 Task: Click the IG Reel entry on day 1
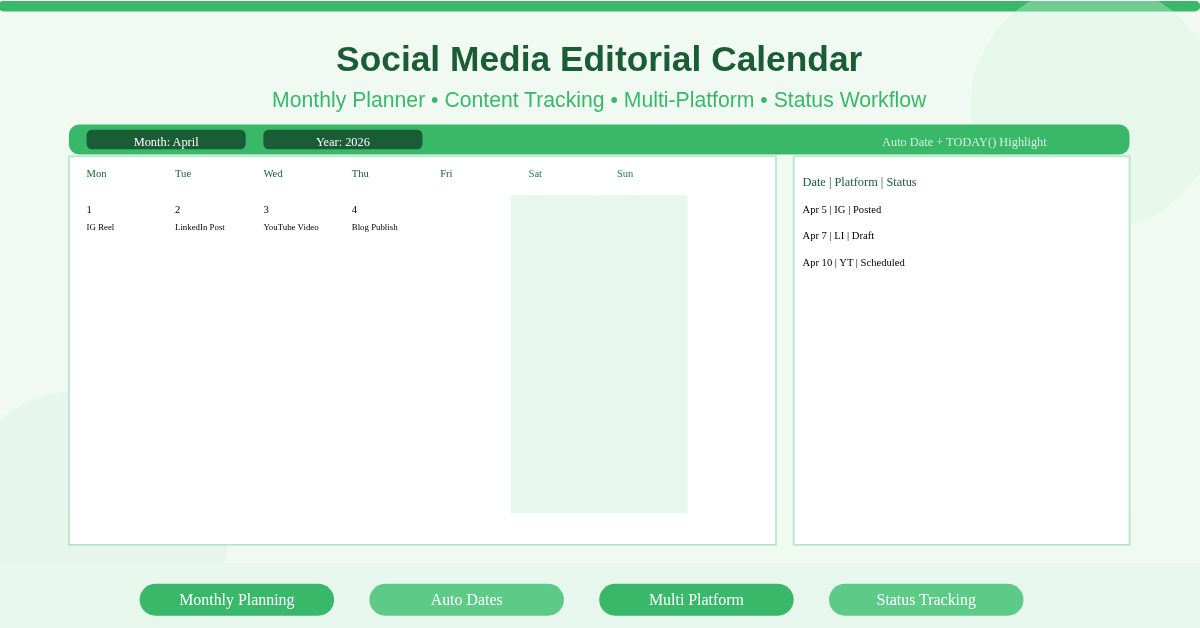(x=100, y=227)
